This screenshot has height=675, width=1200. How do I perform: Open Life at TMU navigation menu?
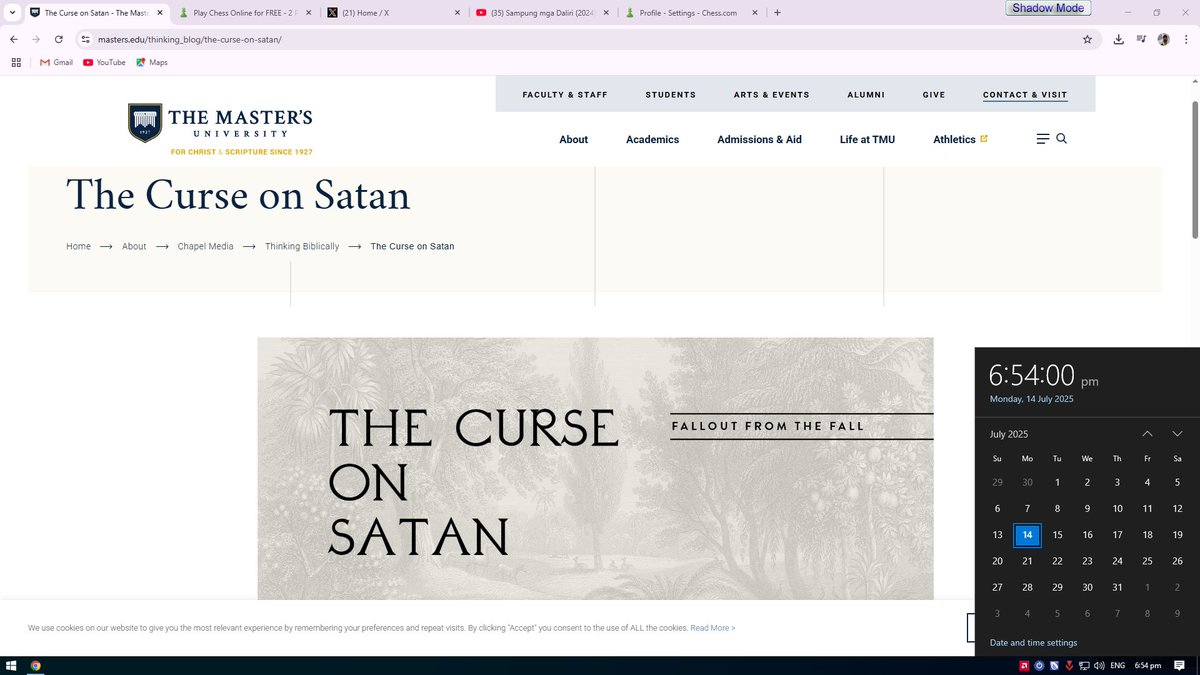point(868,140)
